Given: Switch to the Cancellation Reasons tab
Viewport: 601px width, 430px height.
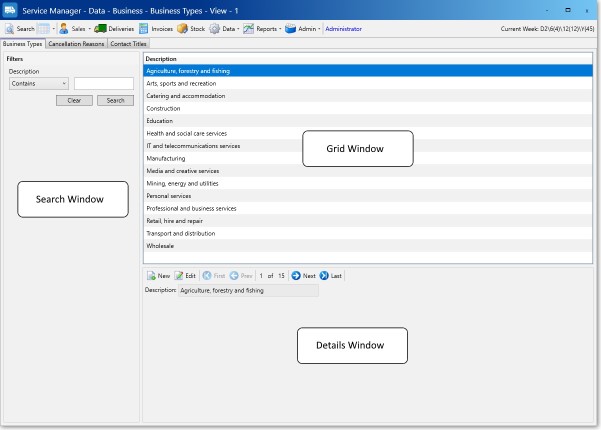Looking at the screenshot, I should 76,44.
